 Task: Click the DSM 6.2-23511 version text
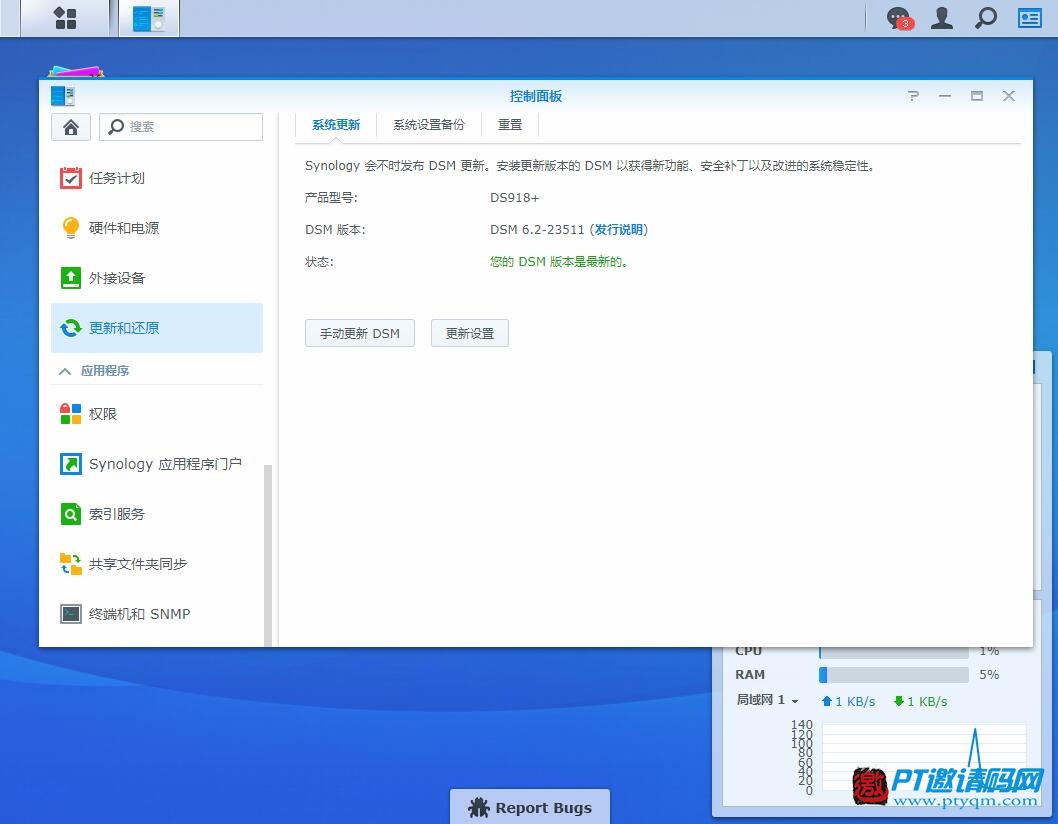pyautogui.click(x=537, y=229)
